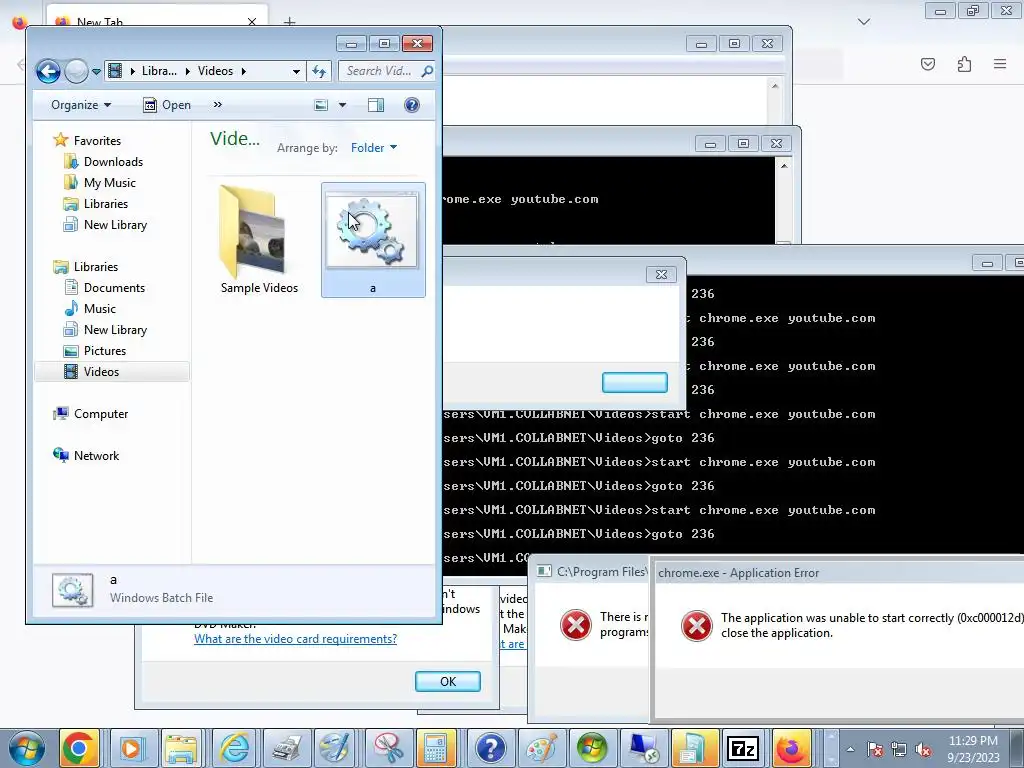
Task: Select Computer in the navigation pane
Action: click(x=101, y=413)
